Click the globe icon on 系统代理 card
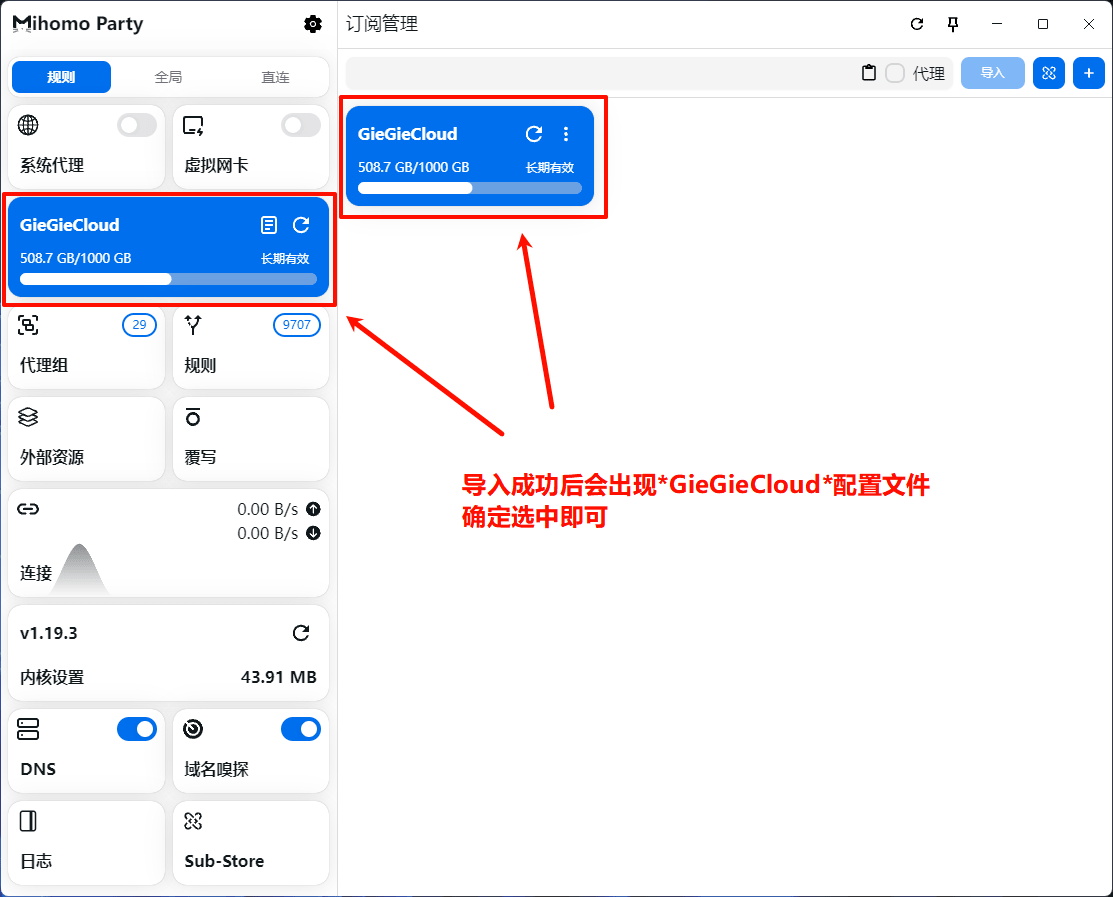 (x=28, y=125)
